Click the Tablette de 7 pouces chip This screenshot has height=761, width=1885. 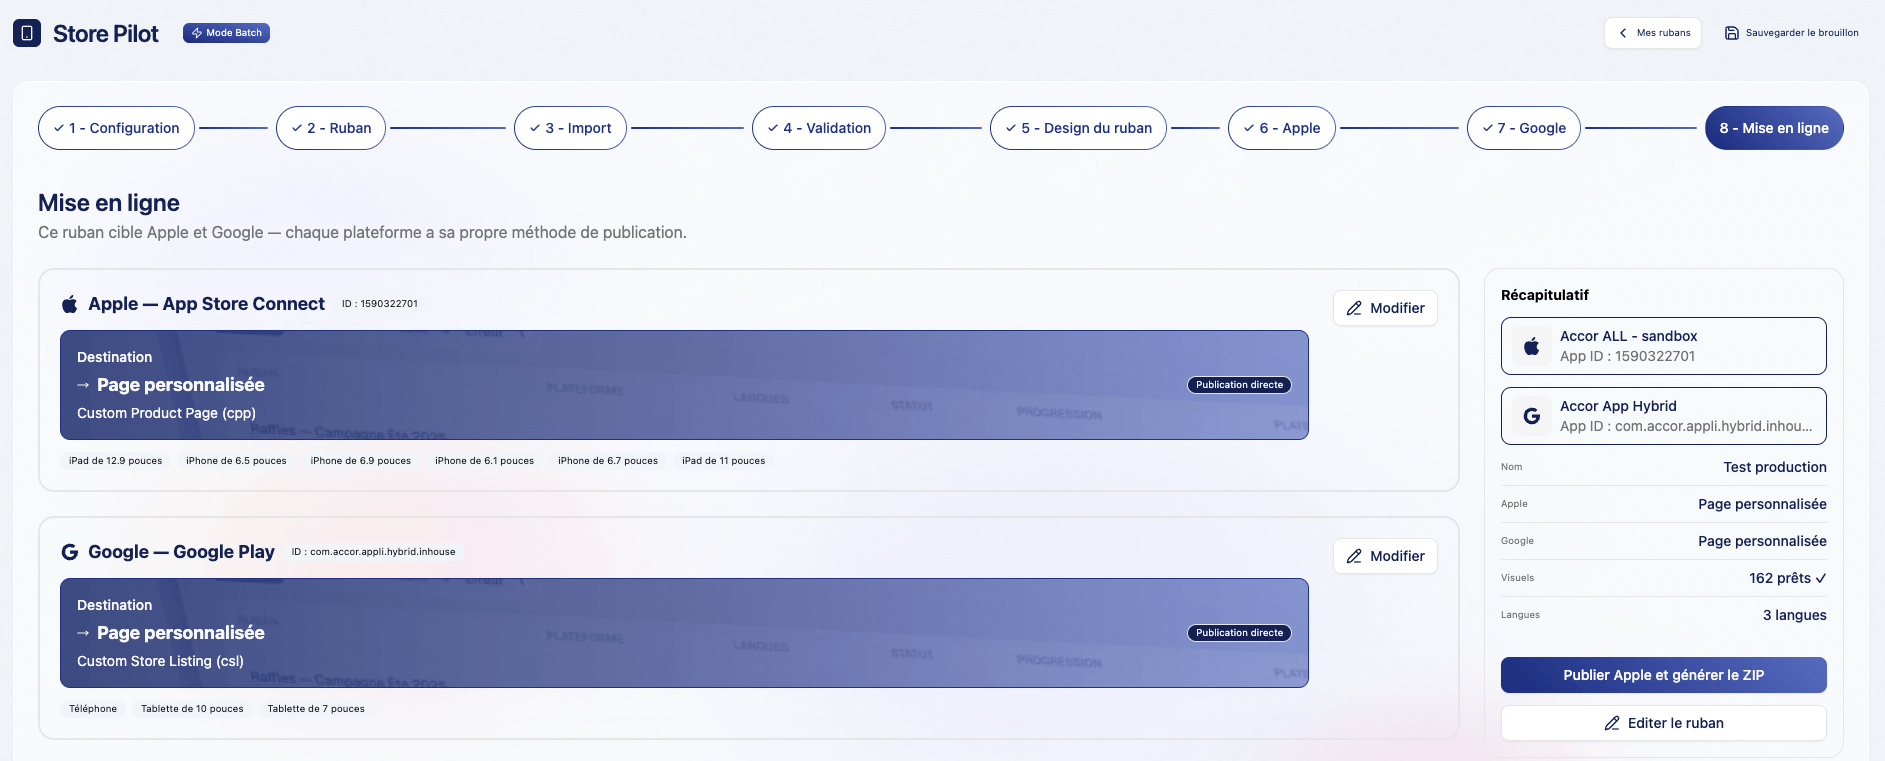[316, 709]
